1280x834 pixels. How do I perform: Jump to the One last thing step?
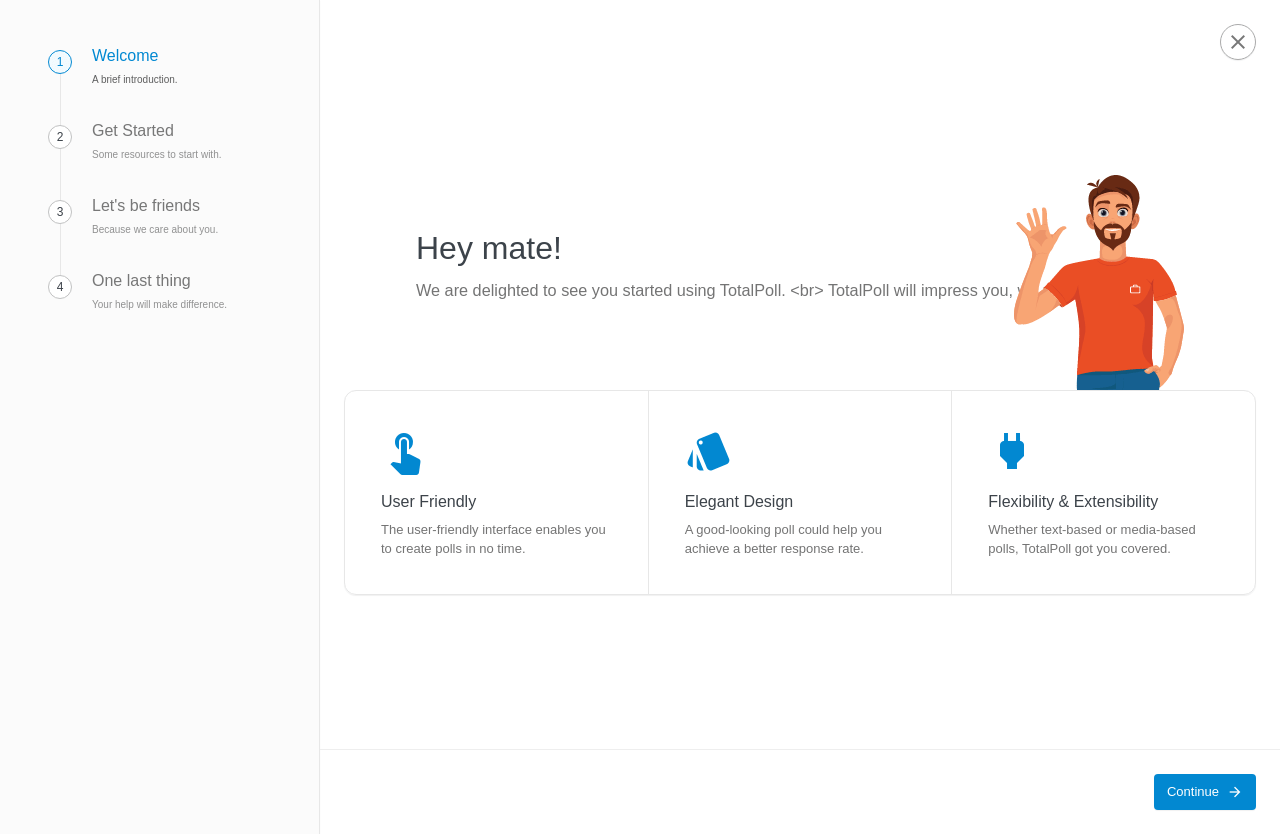coord(141,281)
